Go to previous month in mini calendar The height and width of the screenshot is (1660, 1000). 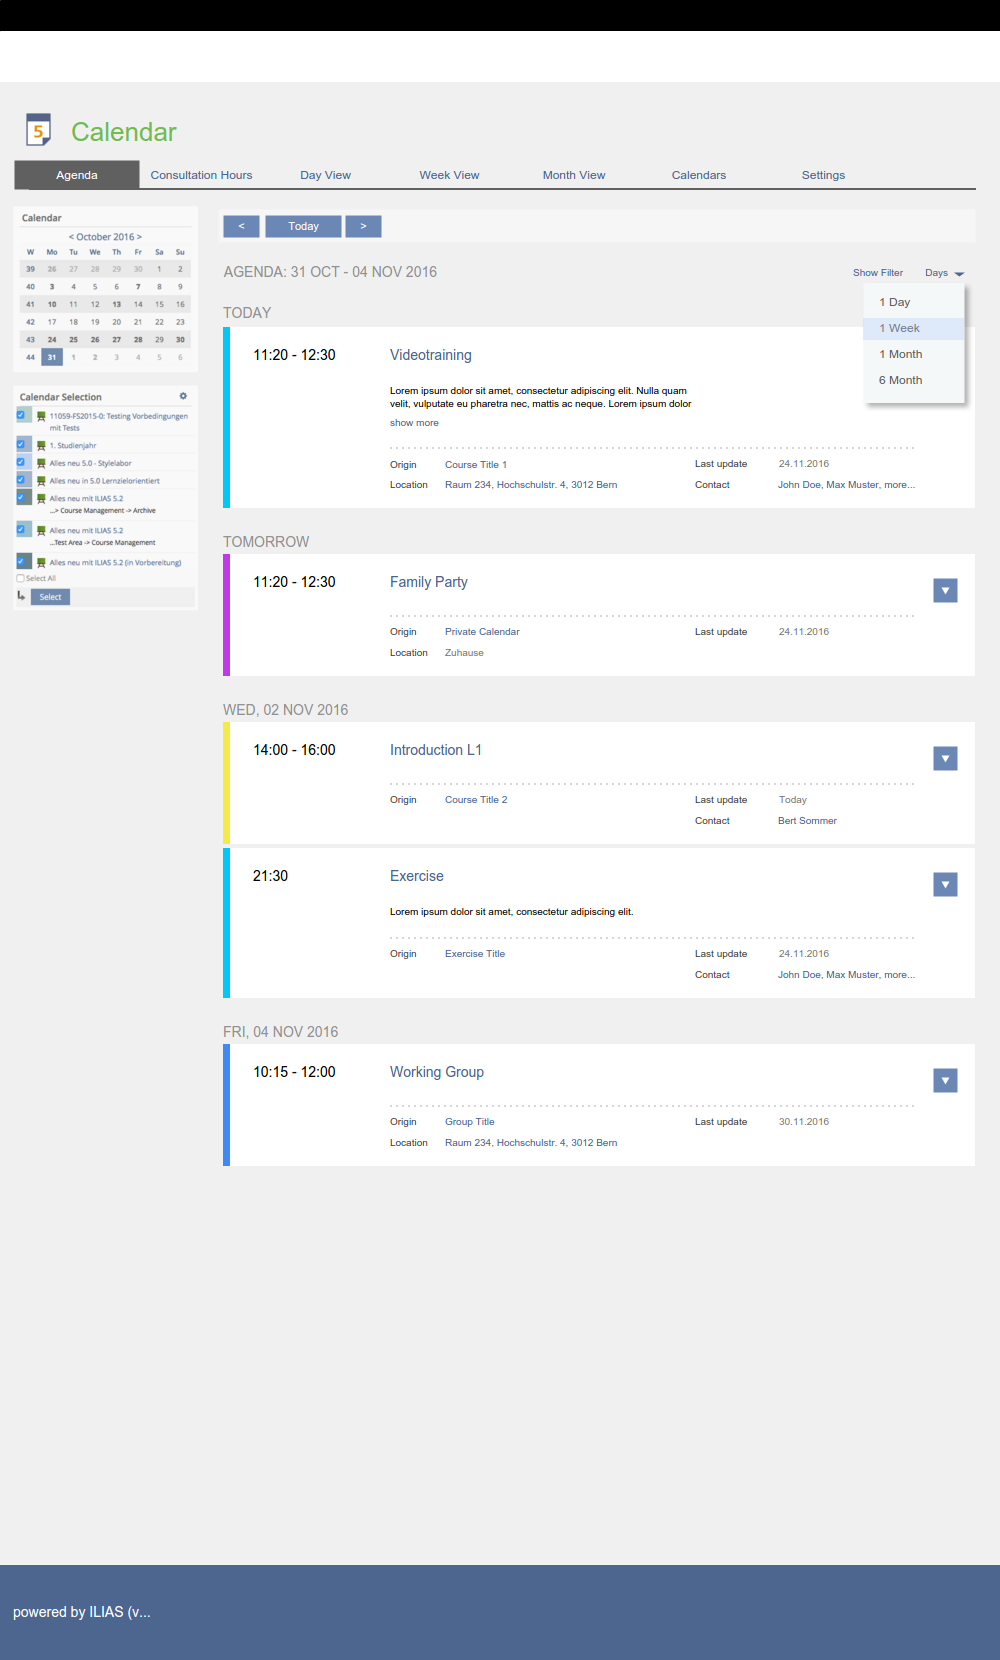[x=71, y=237]
